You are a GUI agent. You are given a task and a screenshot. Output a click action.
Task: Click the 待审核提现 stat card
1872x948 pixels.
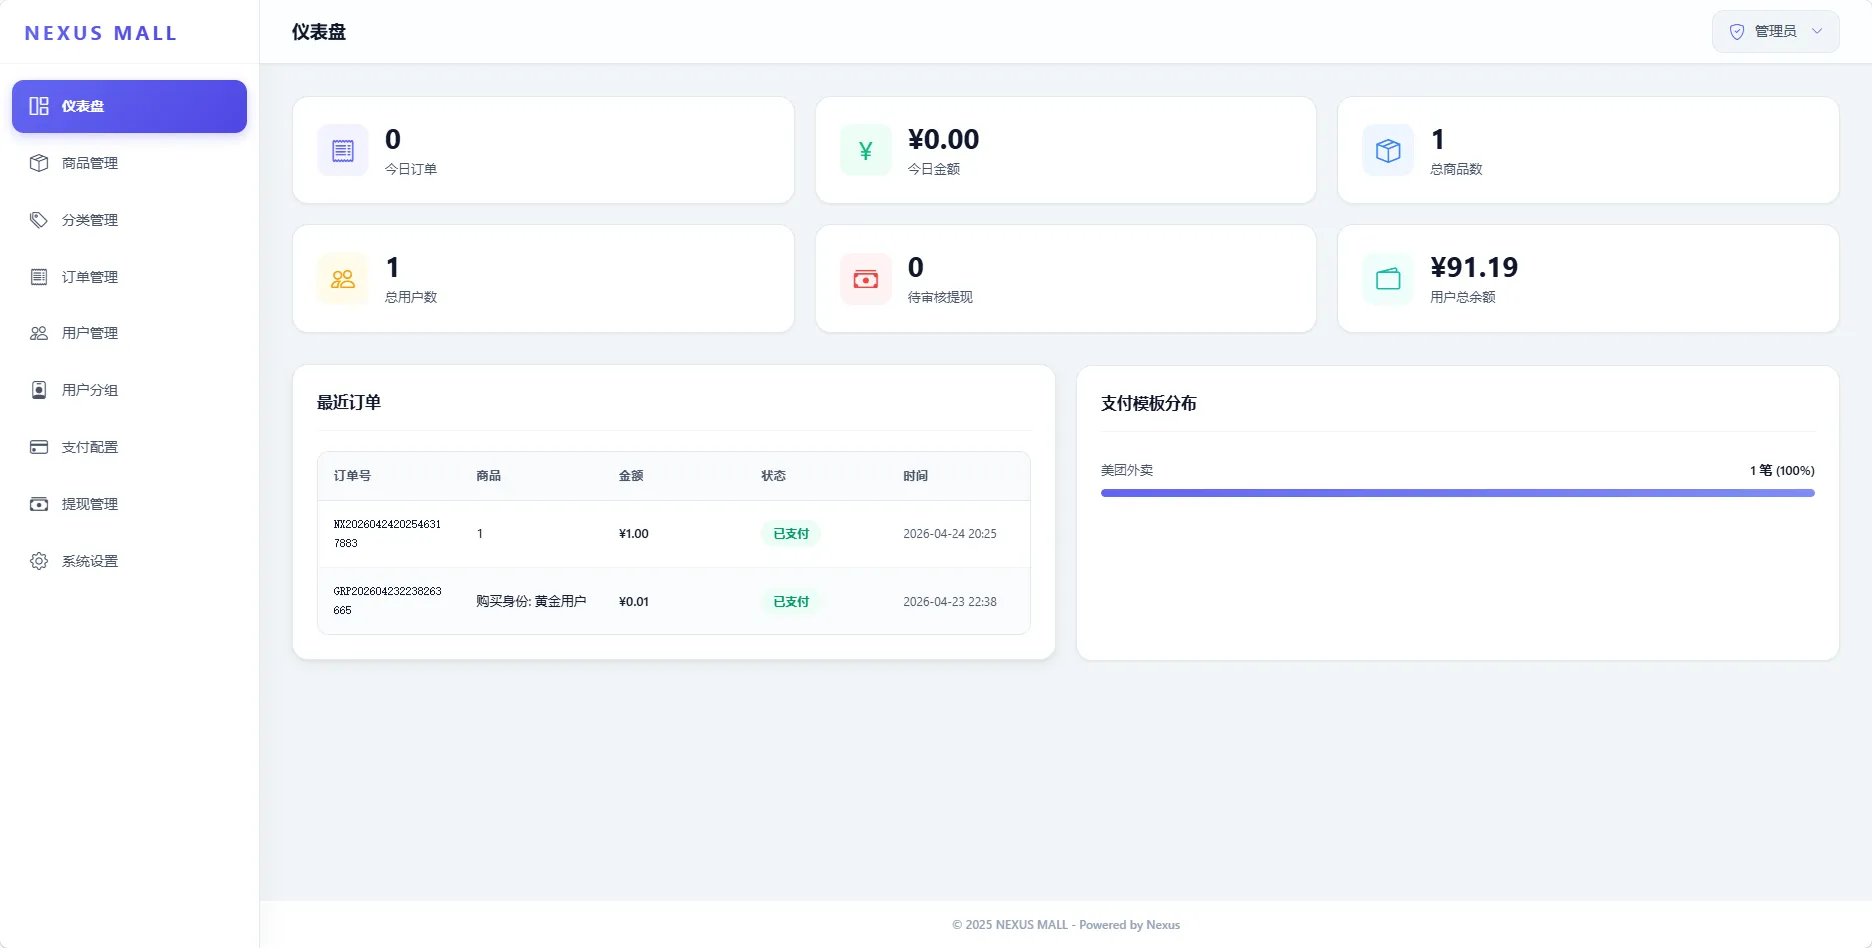(x=1065, y=279)
